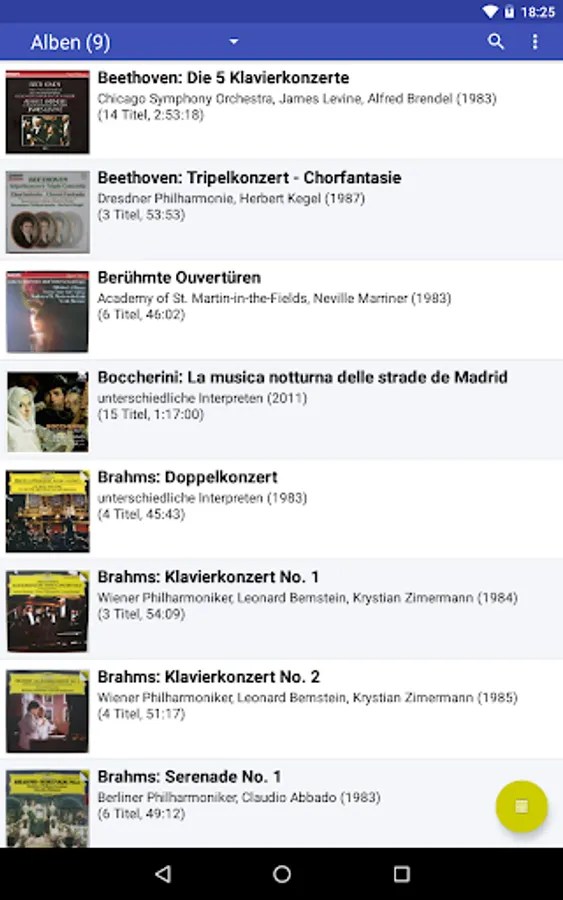Screen dimensions: 563x900
Task: Open Brahms: Serenade No. 1 album
Action: click(281, 804)
